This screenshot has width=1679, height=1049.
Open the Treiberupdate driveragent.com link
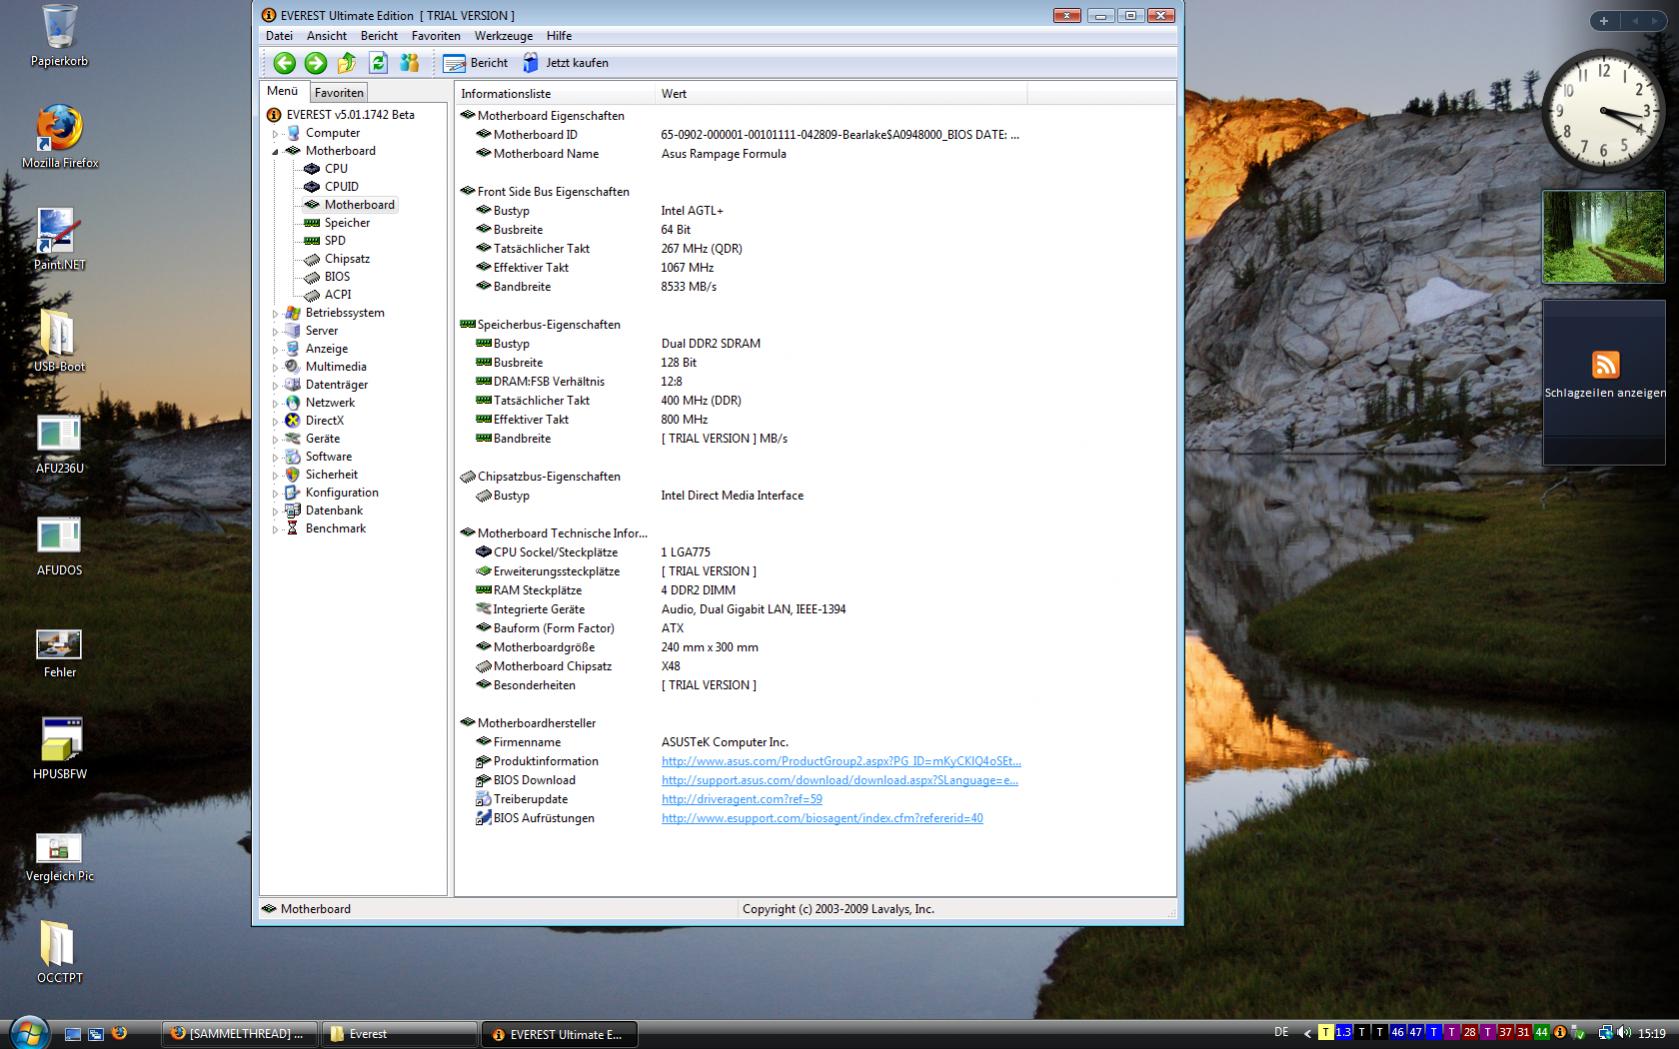[x=742, y=799]
